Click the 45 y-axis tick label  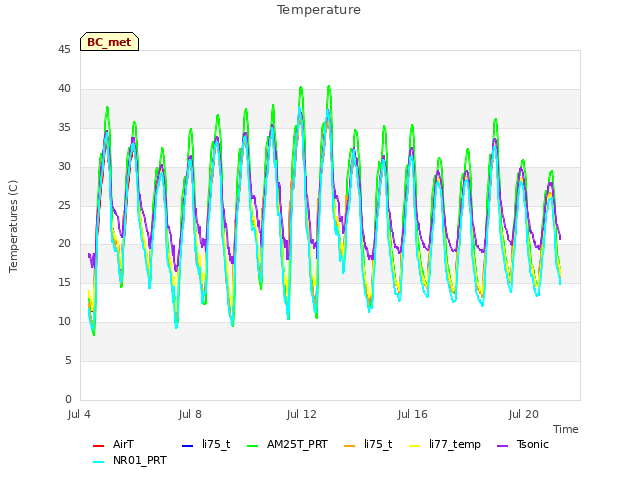(x=64, y=49)
